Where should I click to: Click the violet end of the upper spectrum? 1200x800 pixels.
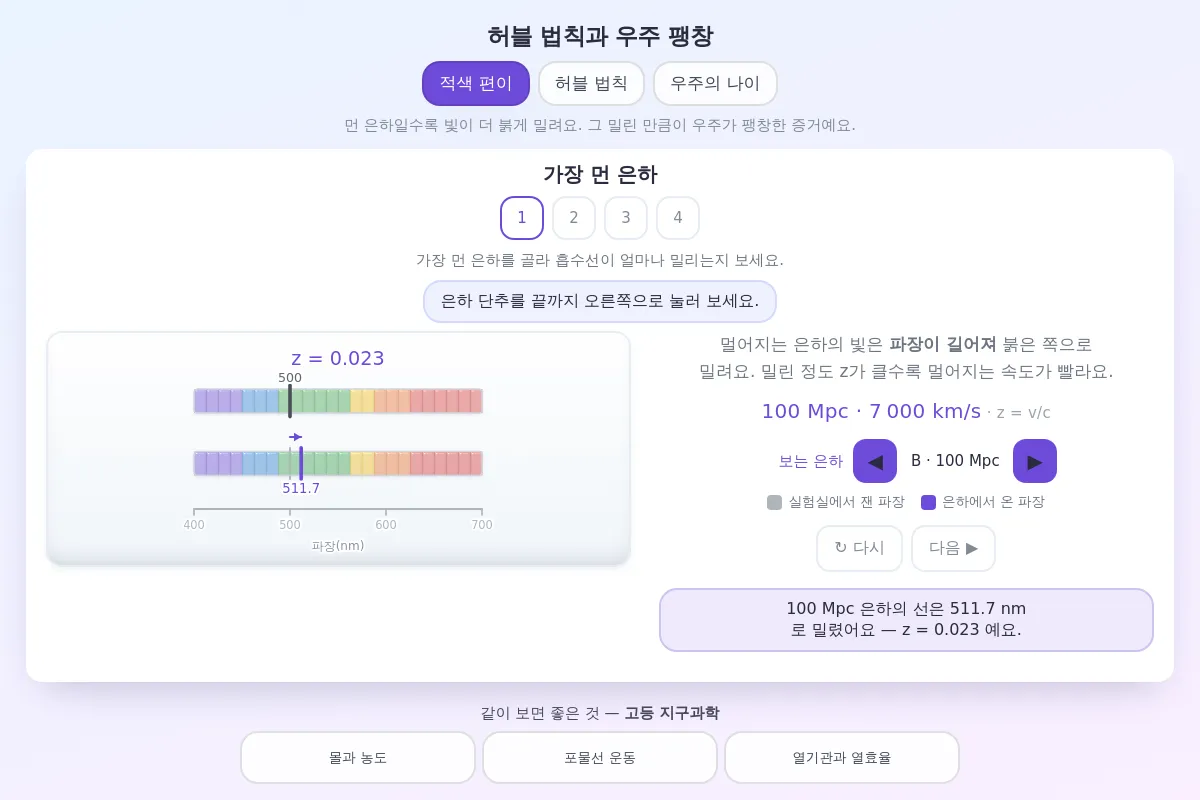tap(200, 401)
